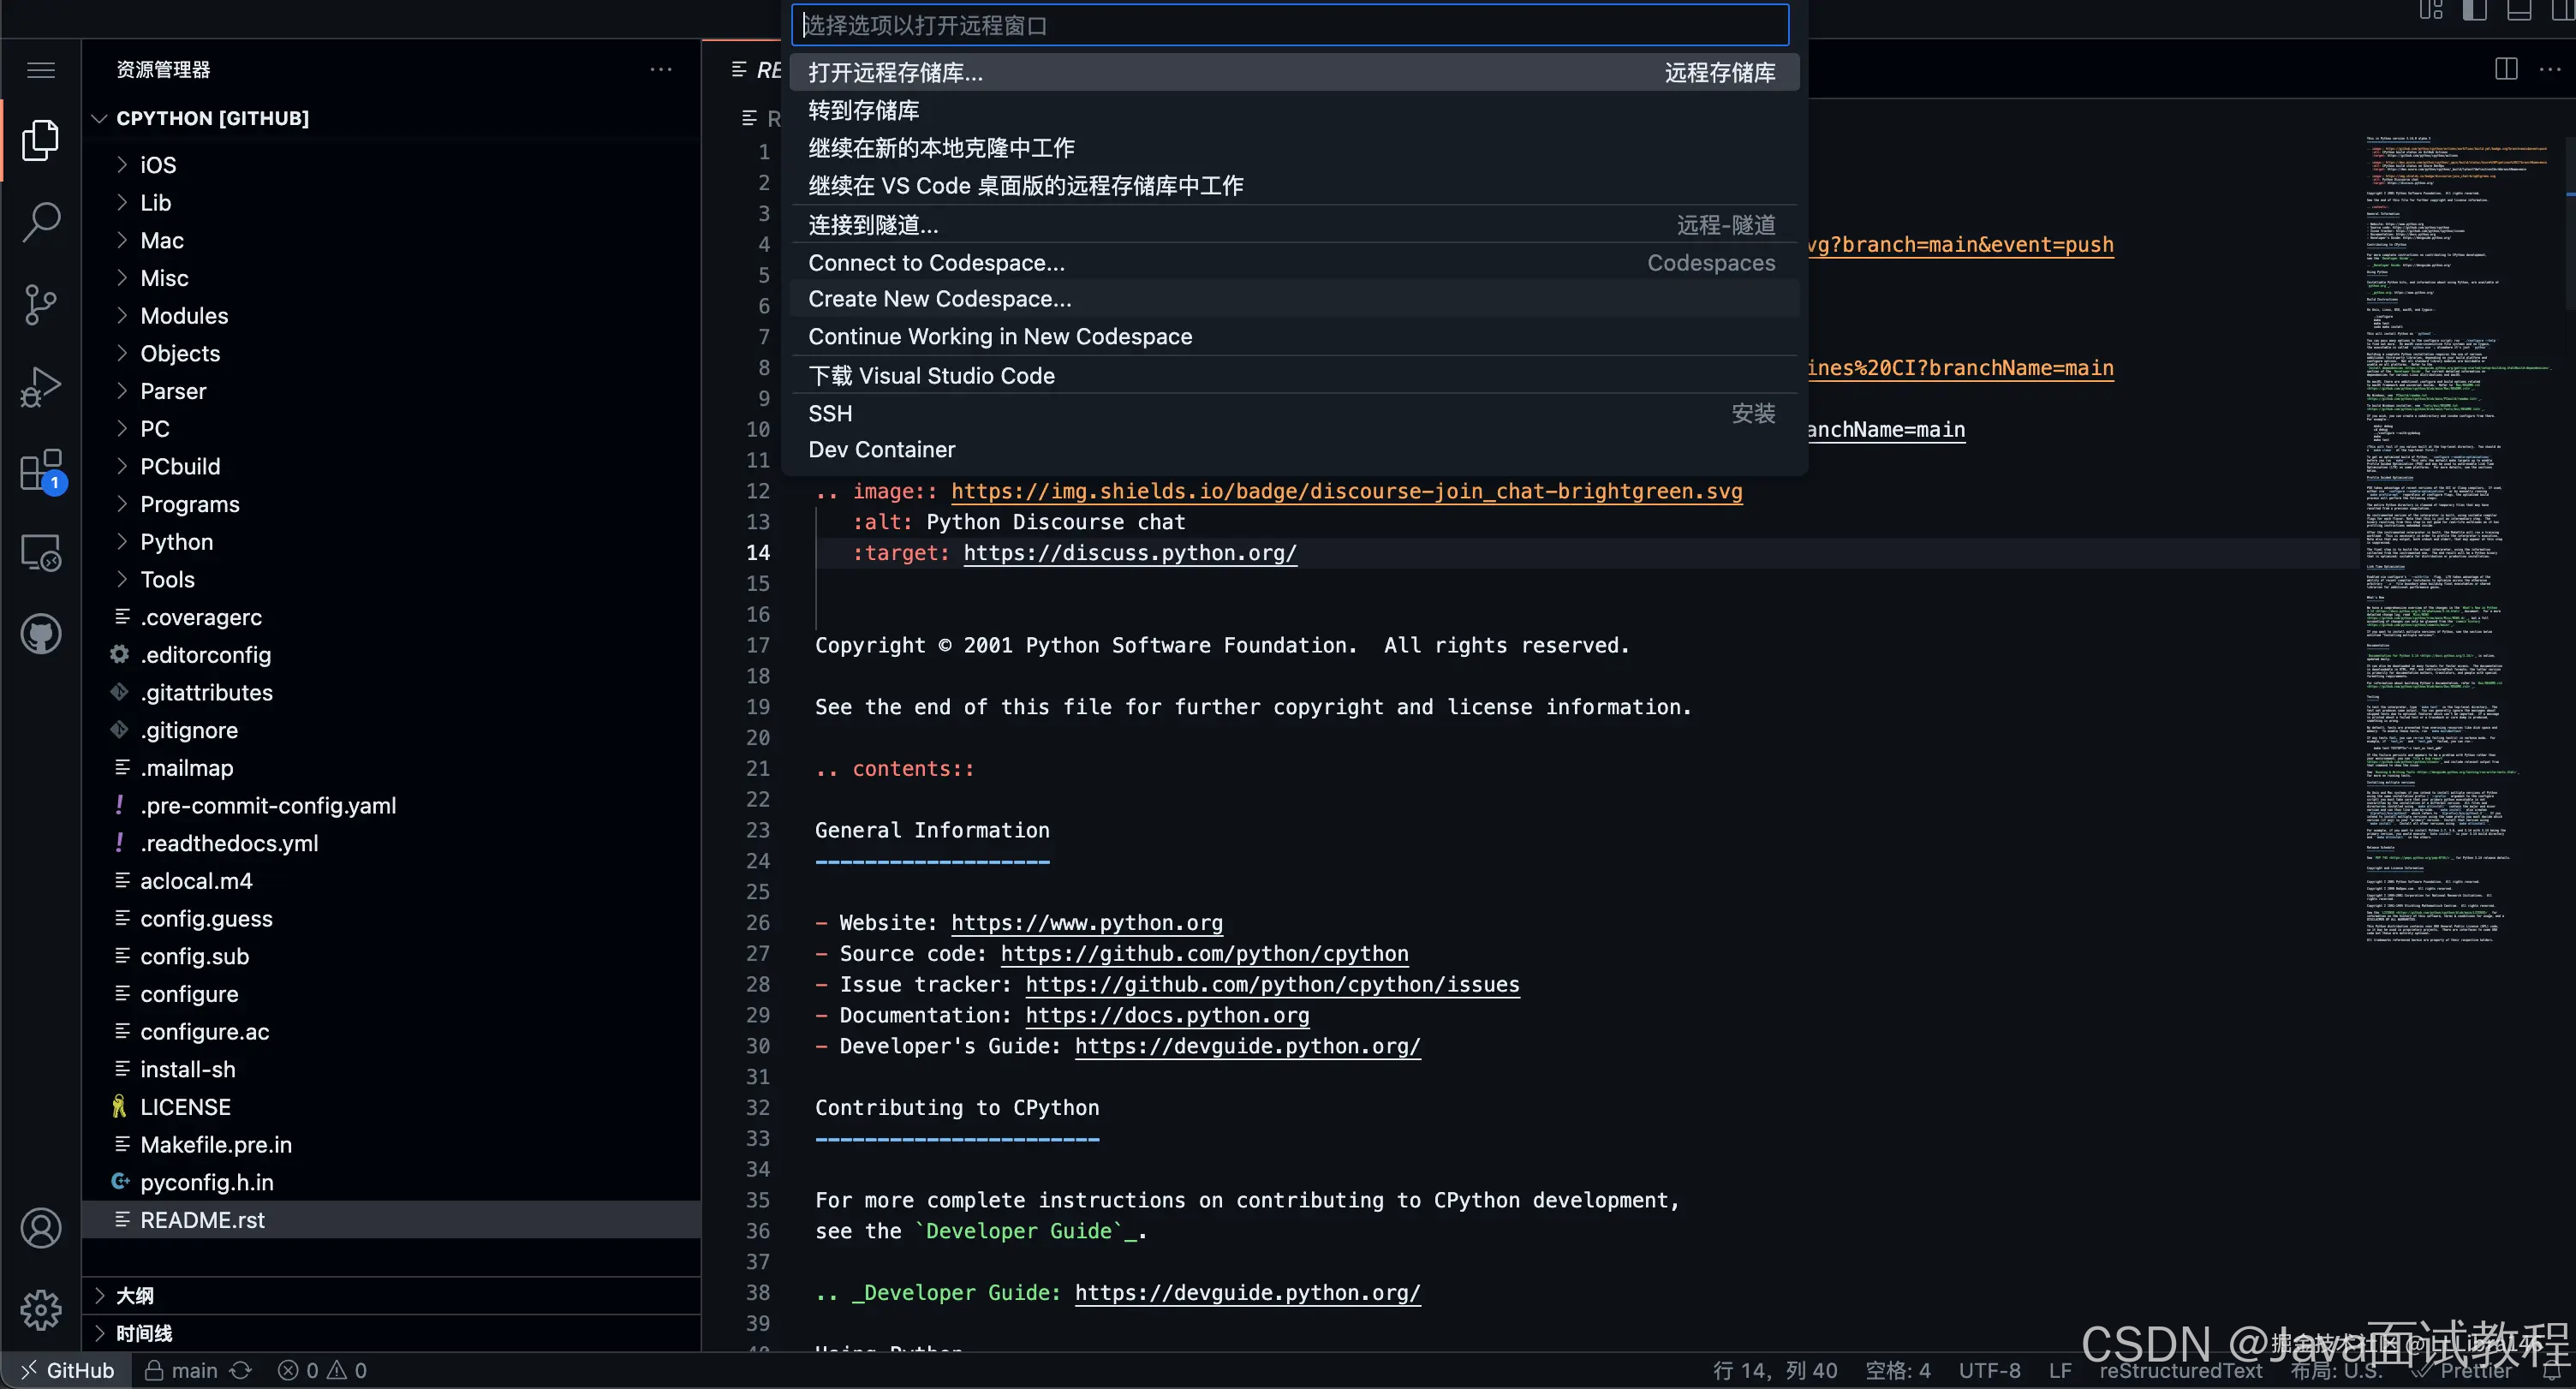Screen dimensions: 2576x1389
Task: Select 继续在新的本地克隆中工作 option
Action: 1294,148
